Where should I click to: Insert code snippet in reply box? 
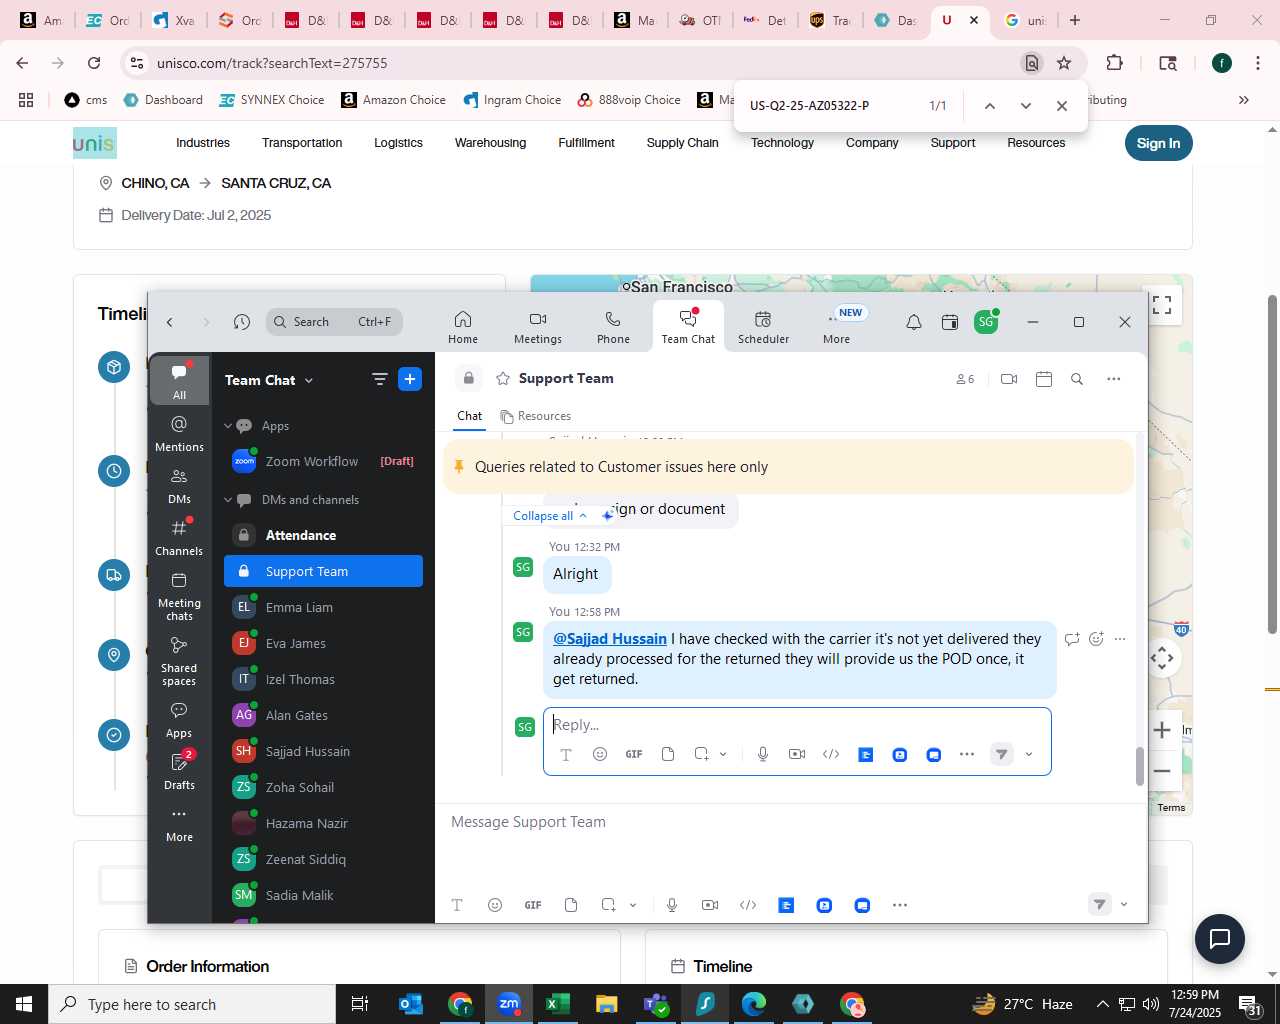(831, 754)
